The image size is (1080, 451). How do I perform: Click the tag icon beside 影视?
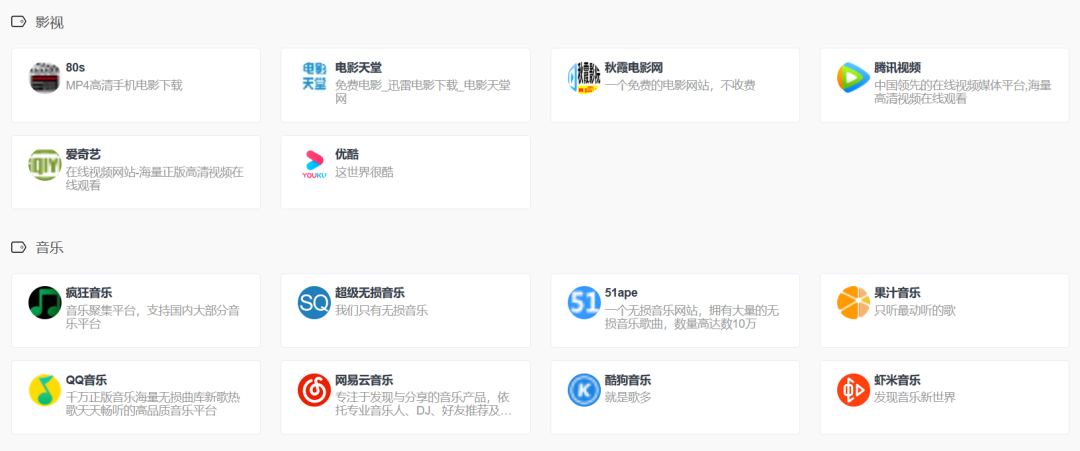19,22
